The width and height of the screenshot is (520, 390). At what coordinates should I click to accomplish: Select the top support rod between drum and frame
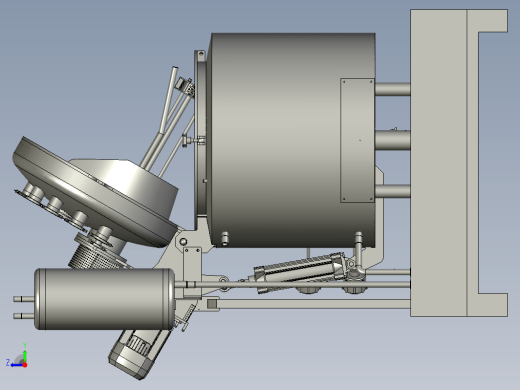tap(393, 89)
